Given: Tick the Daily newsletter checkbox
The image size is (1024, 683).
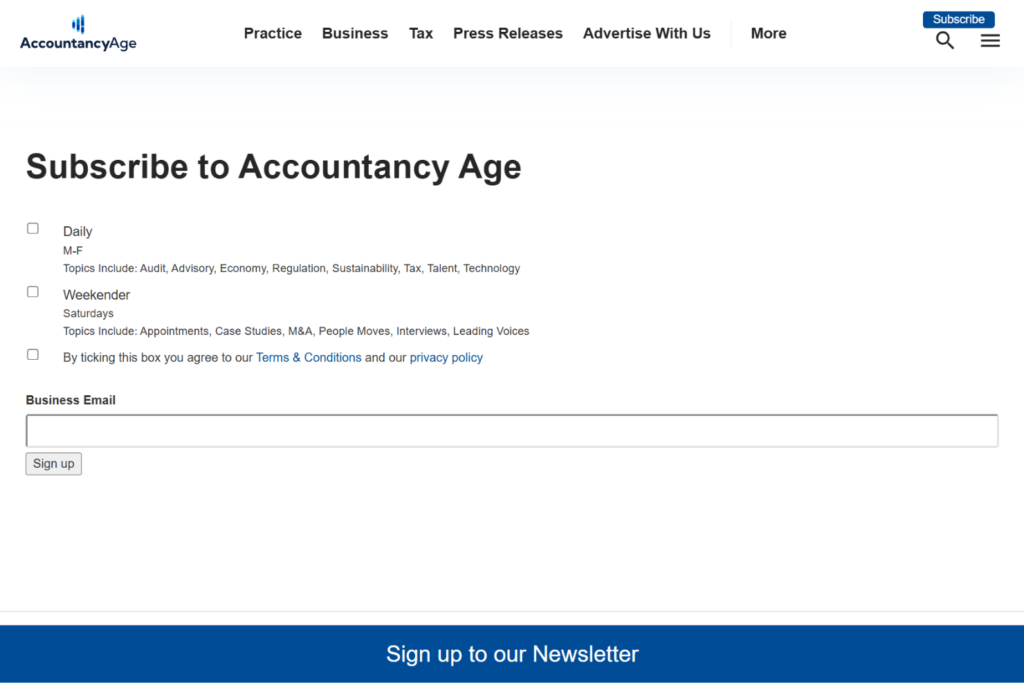Looking at the screenshot, I should tap(33, 229).
